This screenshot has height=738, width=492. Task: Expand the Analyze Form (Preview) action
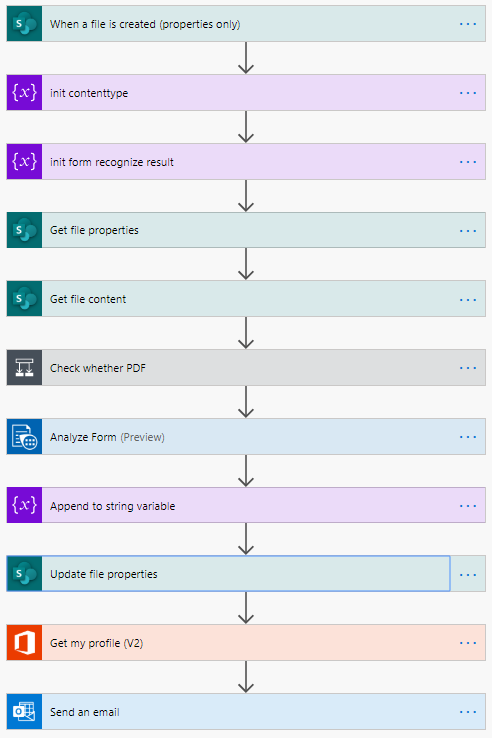(246, 437)
